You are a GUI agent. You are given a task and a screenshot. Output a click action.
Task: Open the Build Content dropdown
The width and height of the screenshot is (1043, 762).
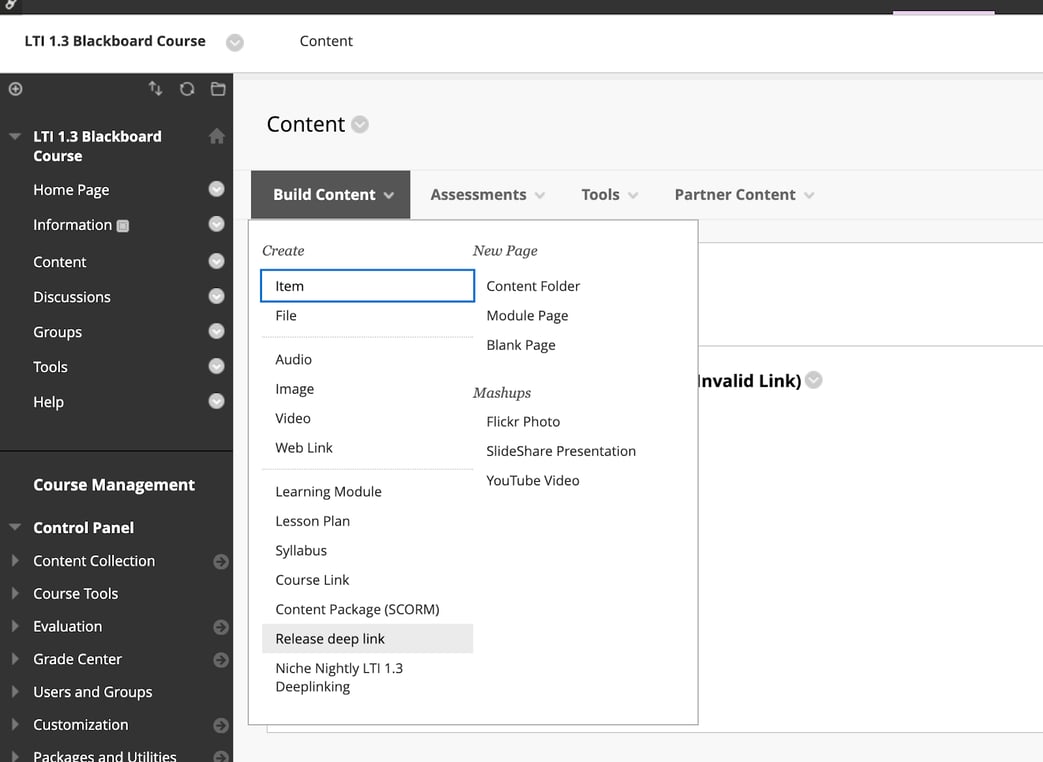pyautogui.click(x=330, y=194)
